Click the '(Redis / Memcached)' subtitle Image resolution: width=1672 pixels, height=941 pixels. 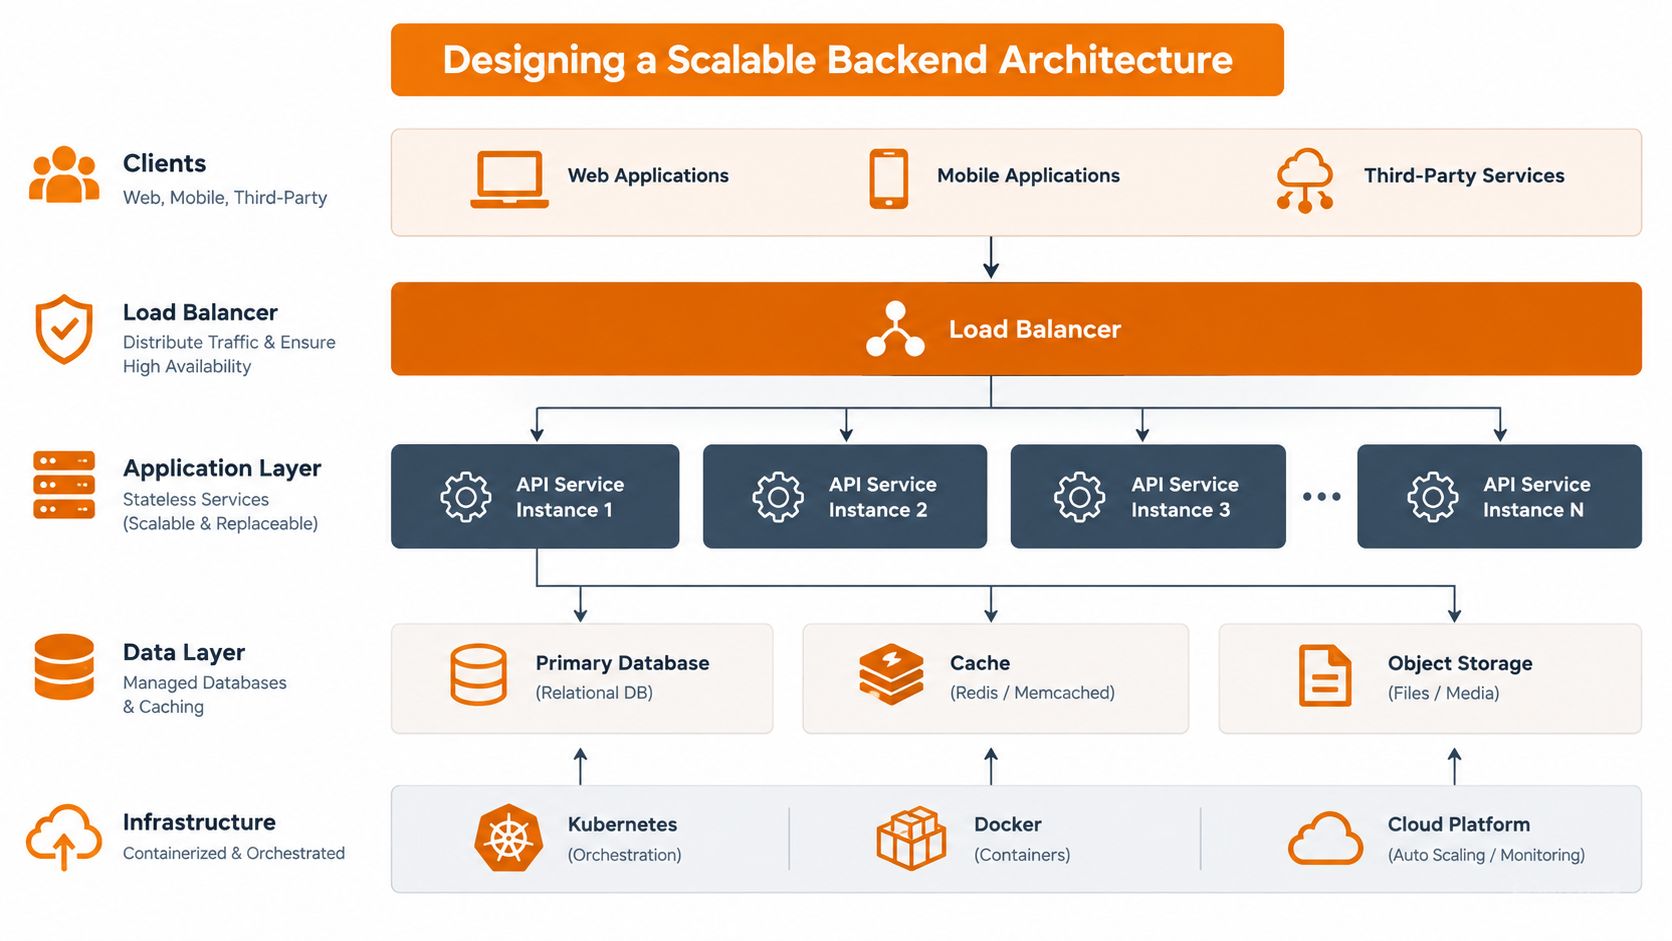click(x=1032, y=693)
